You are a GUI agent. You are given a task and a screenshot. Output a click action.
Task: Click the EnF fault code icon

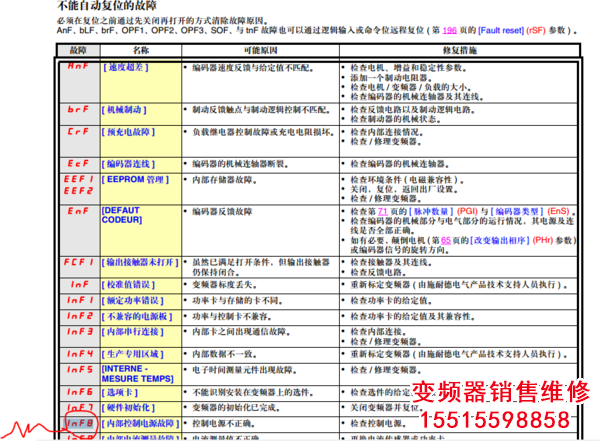click(x=78, y=211)
